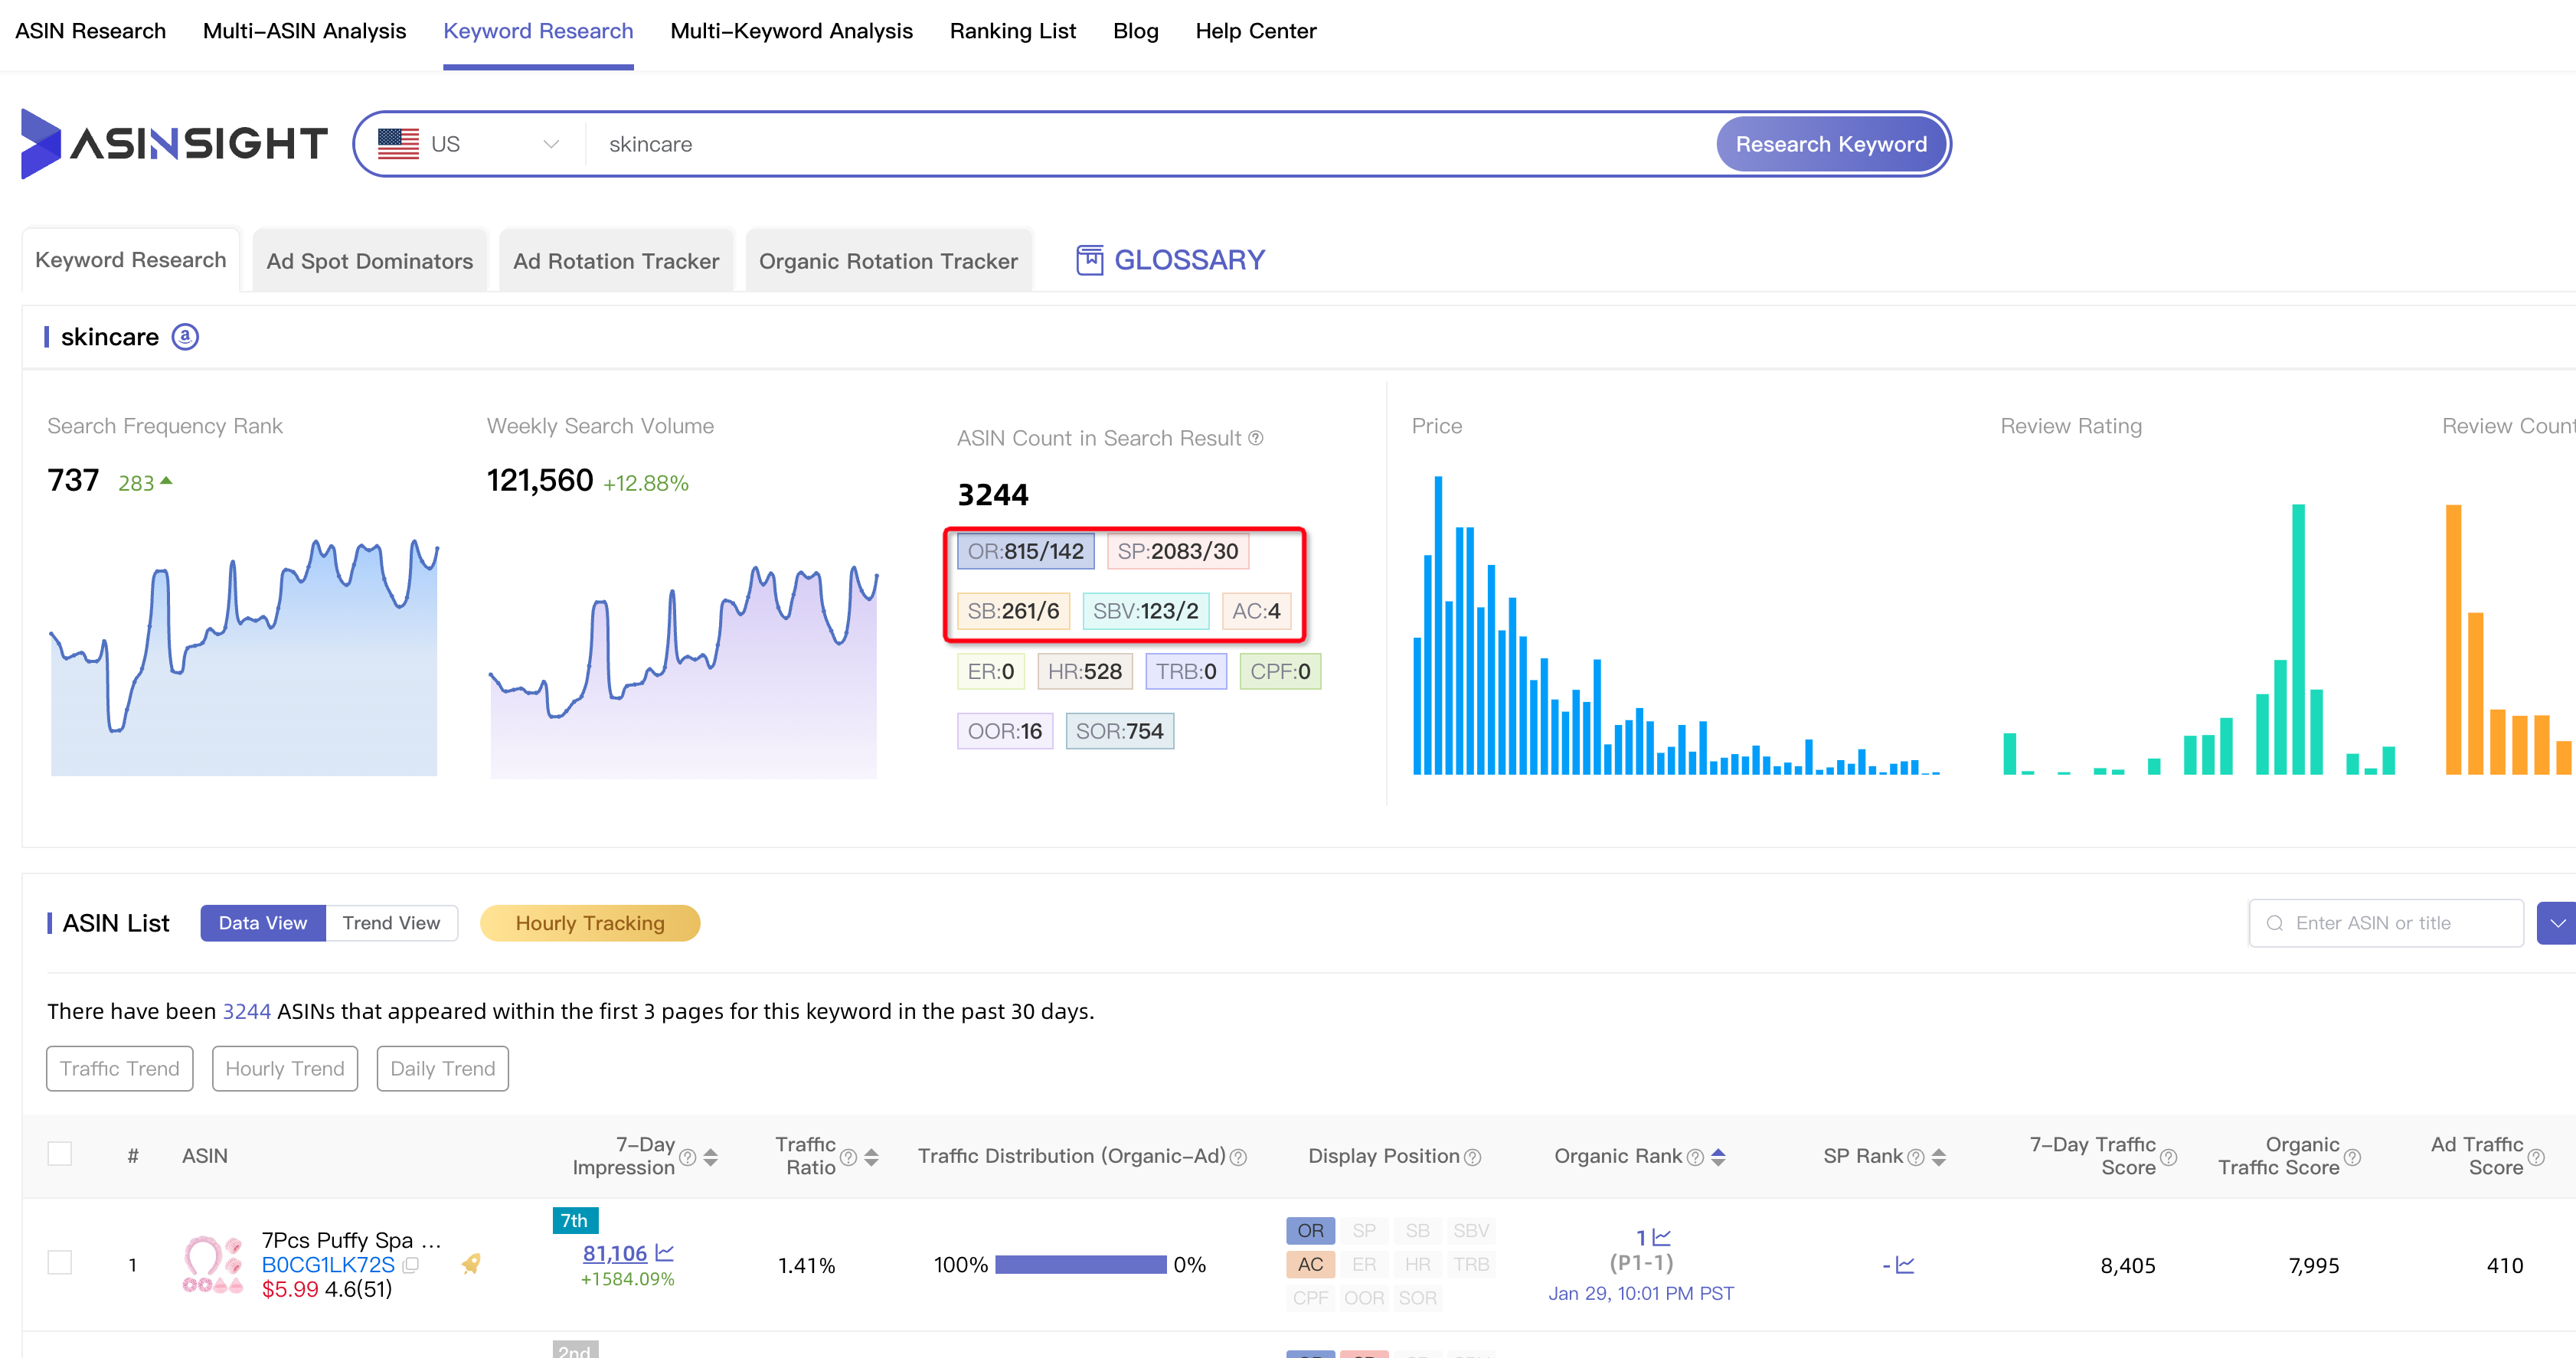The image size is (2576, 1358).
Task: Open the Keyword Research top menu
Action: [x=538, y=31]
